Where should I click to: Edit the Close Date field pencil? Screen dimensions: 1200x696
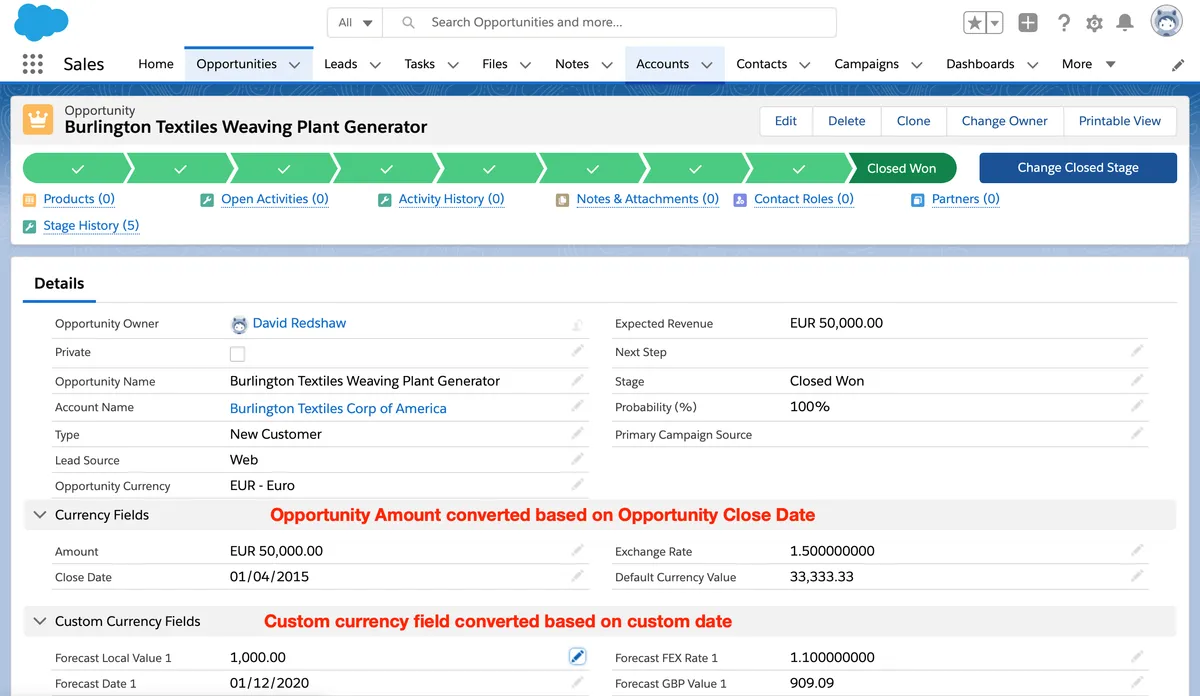(x=577, y=575)
